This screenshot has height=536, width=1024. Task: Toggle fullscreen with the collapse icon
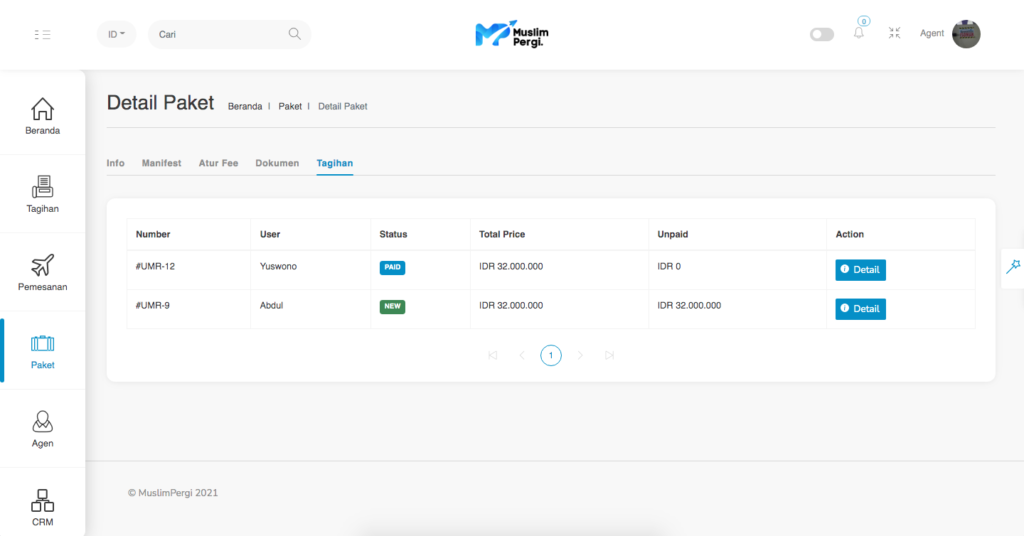pyautogui.click(x=894, y=33)
